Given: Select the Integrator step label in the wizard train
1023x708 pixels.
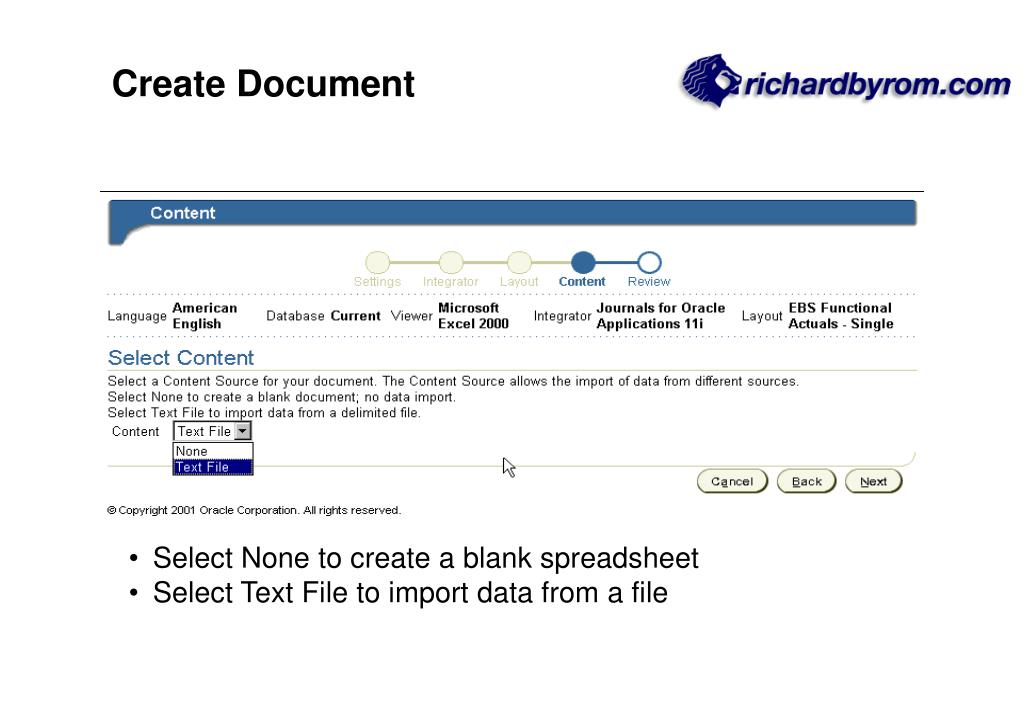Looking at the screenshot, I should click(x=451, y=281).
